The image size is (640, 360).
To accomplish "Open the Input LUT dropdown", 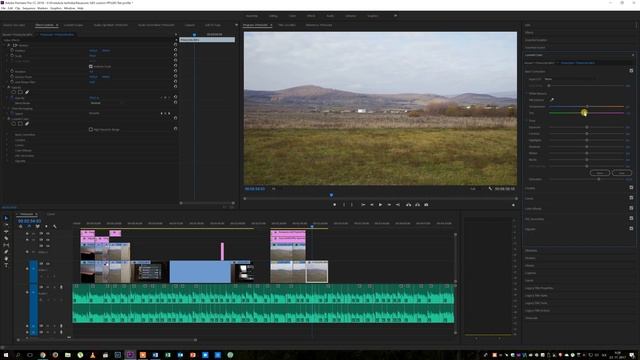I will click(570, 79).
